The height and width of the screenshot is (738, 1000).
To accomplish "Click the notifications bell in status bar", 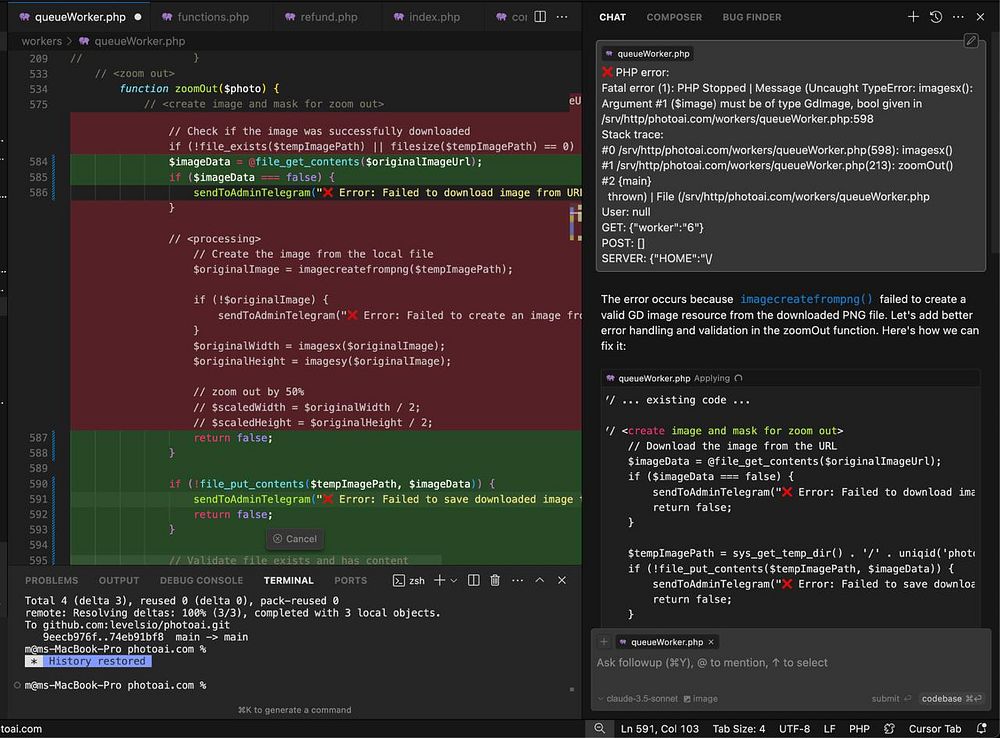I will (x=979, y=729).
